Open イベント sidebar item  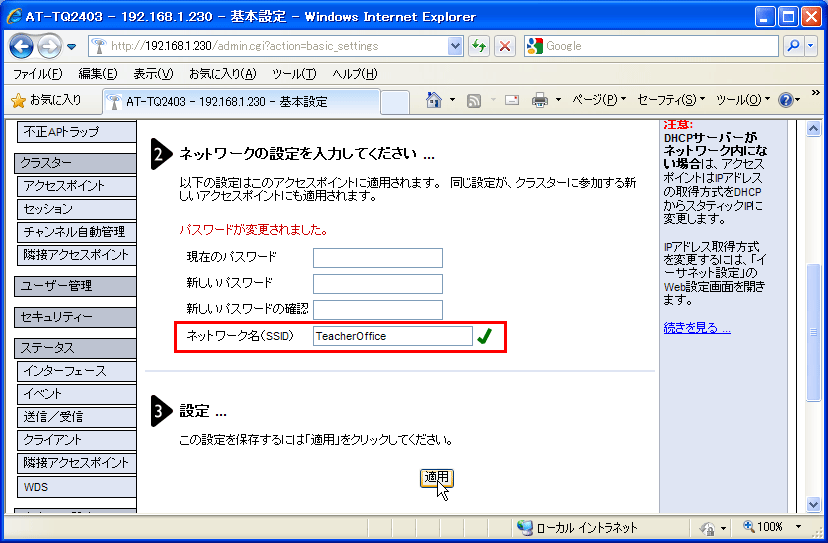(x=77, y=394)
